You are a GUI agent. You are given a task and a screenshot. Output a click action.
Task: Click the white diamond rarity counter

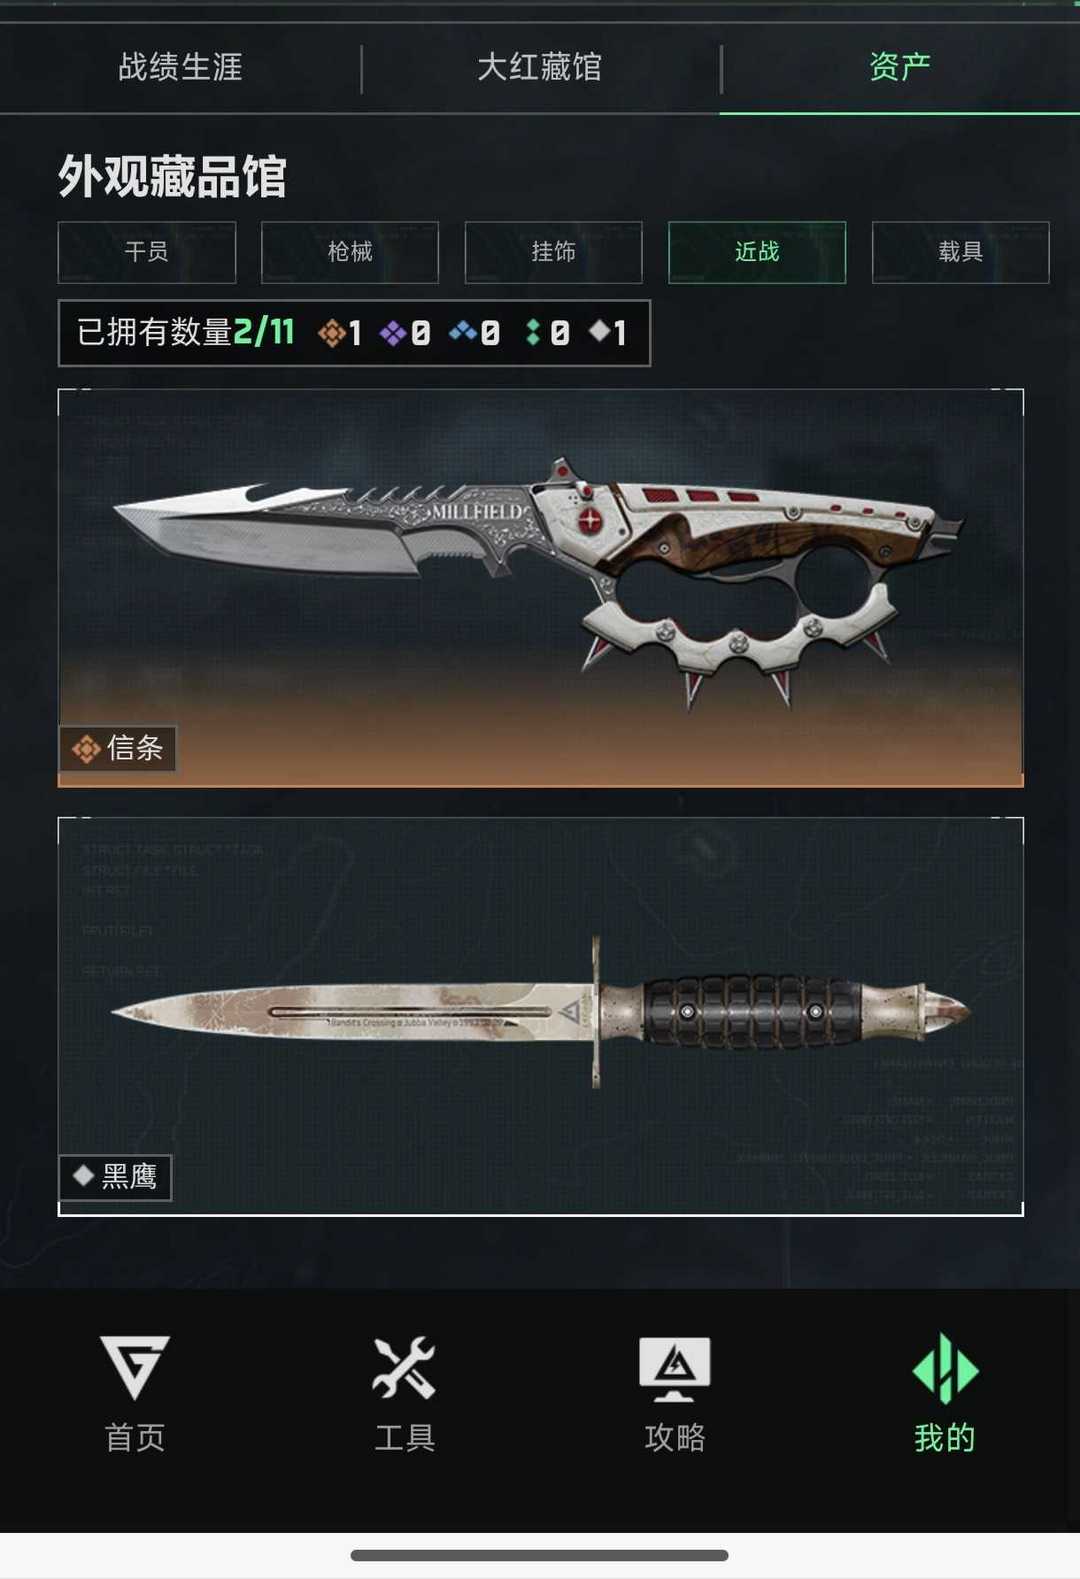point(608,333)
